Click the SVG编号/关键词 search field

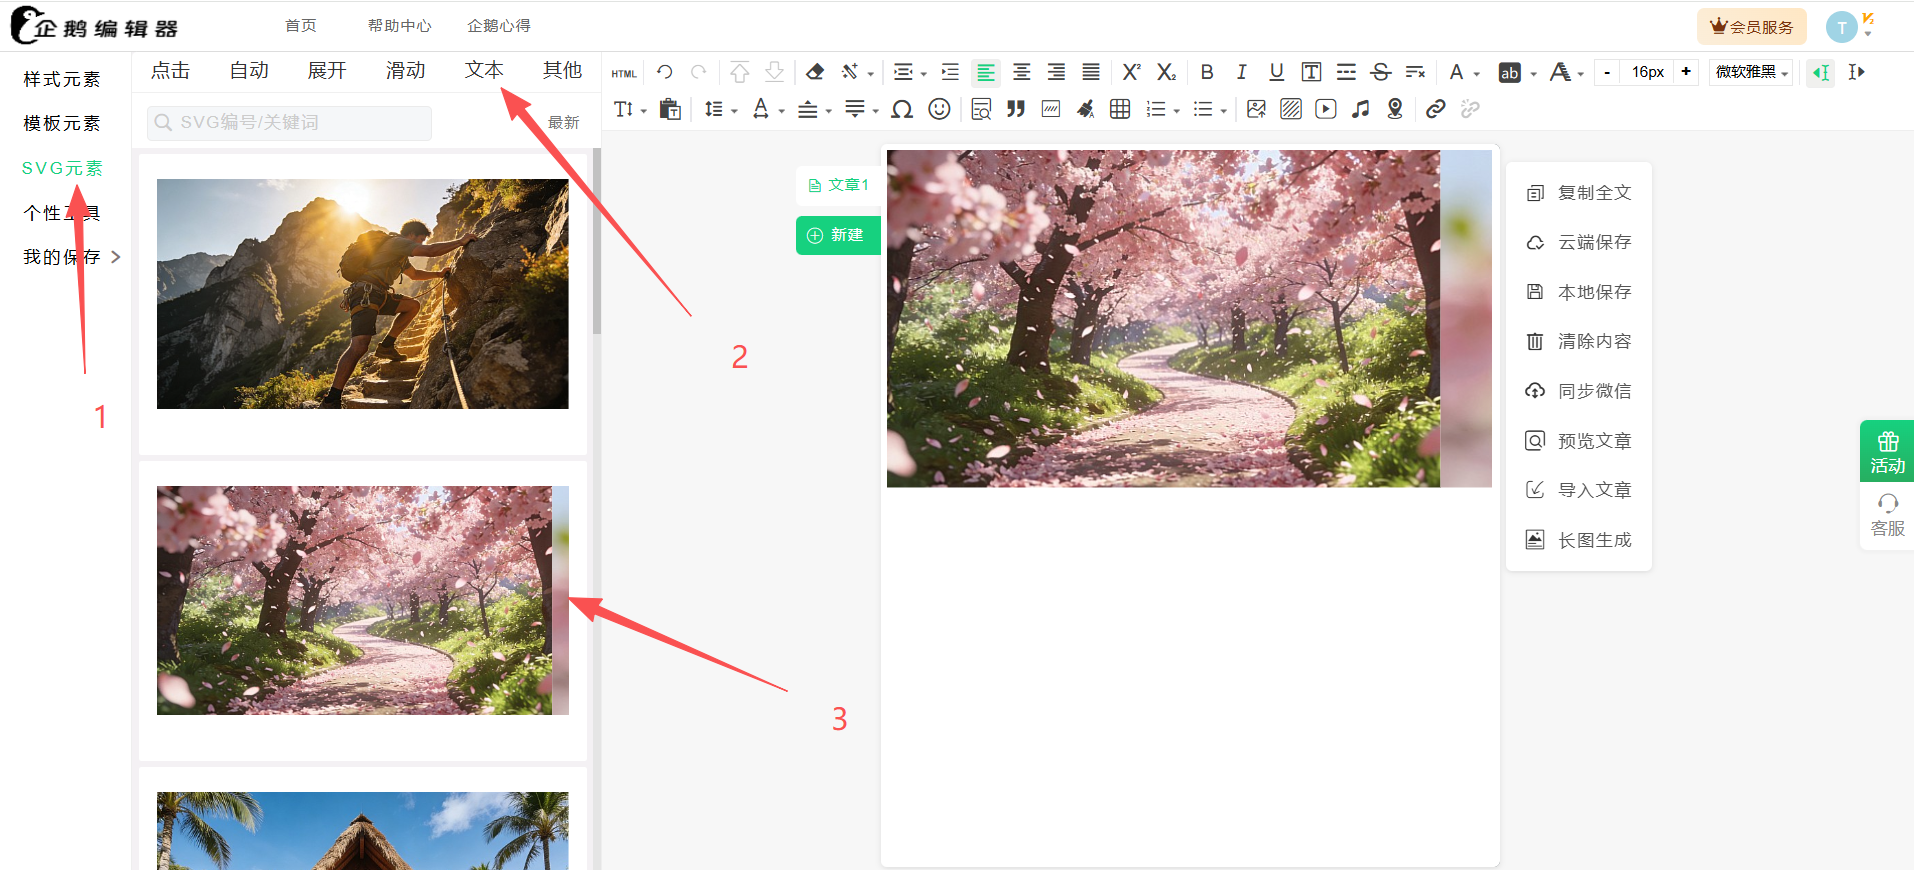(290, 122)
